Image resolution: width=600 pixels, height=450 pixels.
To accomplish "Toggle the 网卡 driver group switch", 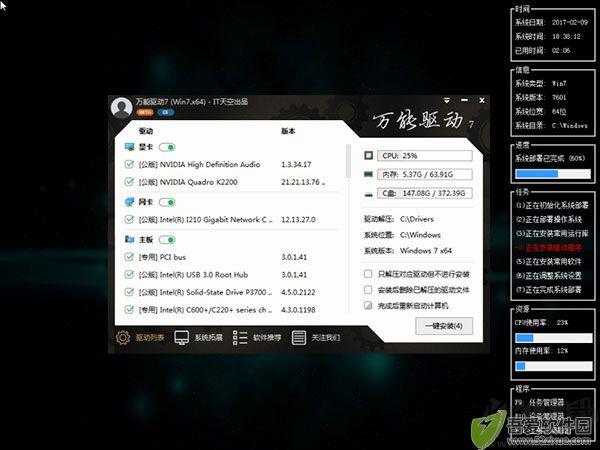I will 167,202.
